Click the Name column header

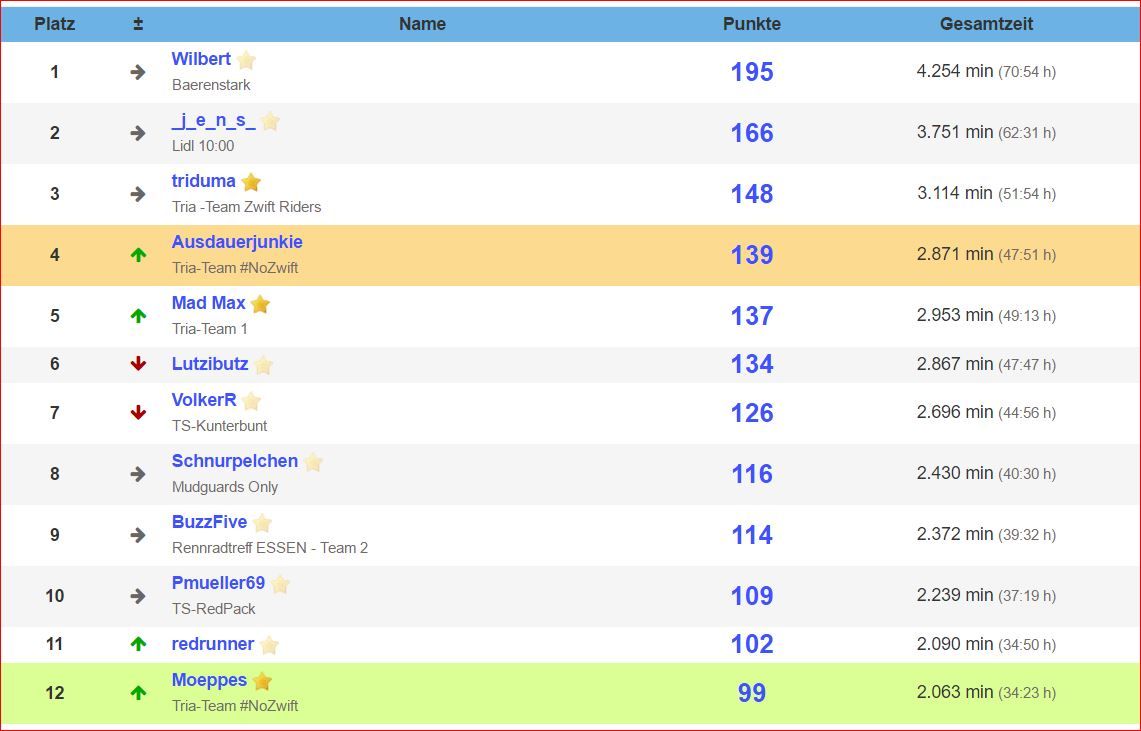click(422, 23)
